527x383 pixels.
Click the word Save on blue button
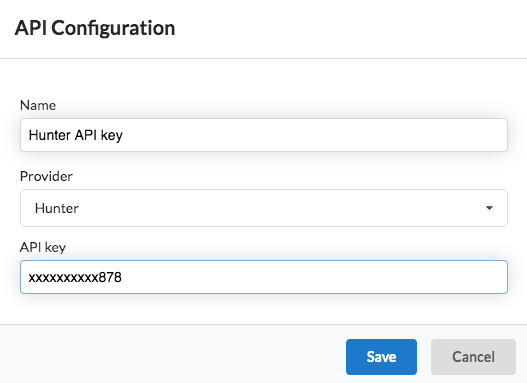coord(381,357)
